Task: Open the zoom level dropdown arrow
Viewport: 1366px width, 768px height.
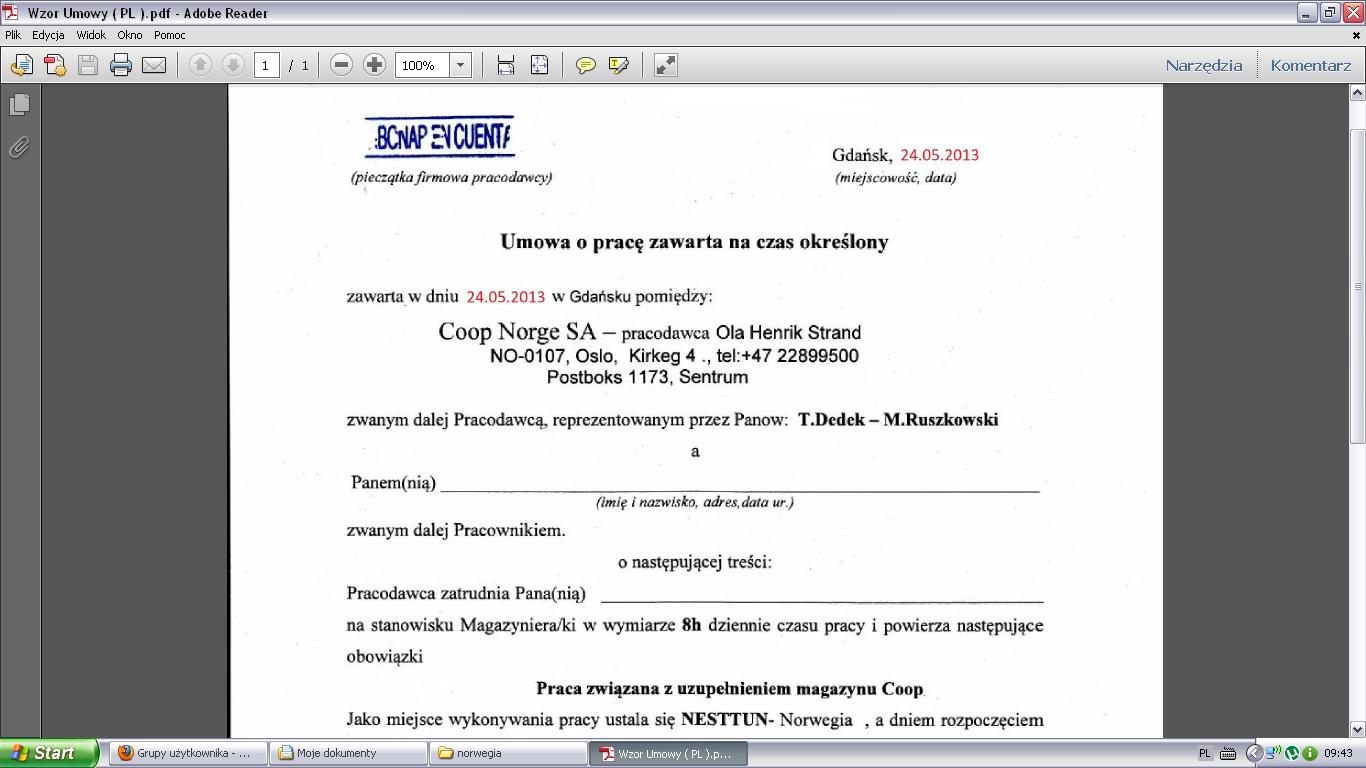Action: 460,65
